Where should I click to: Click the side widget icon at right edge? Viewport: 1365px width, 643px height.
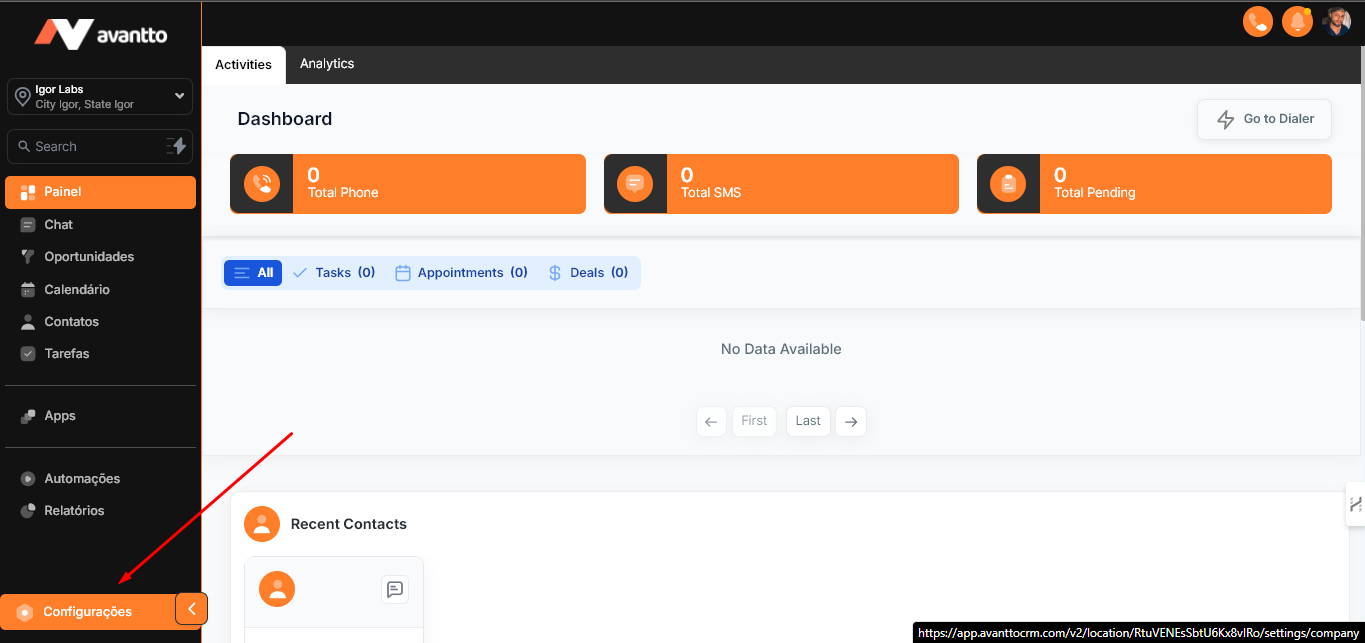[1355, 504]
